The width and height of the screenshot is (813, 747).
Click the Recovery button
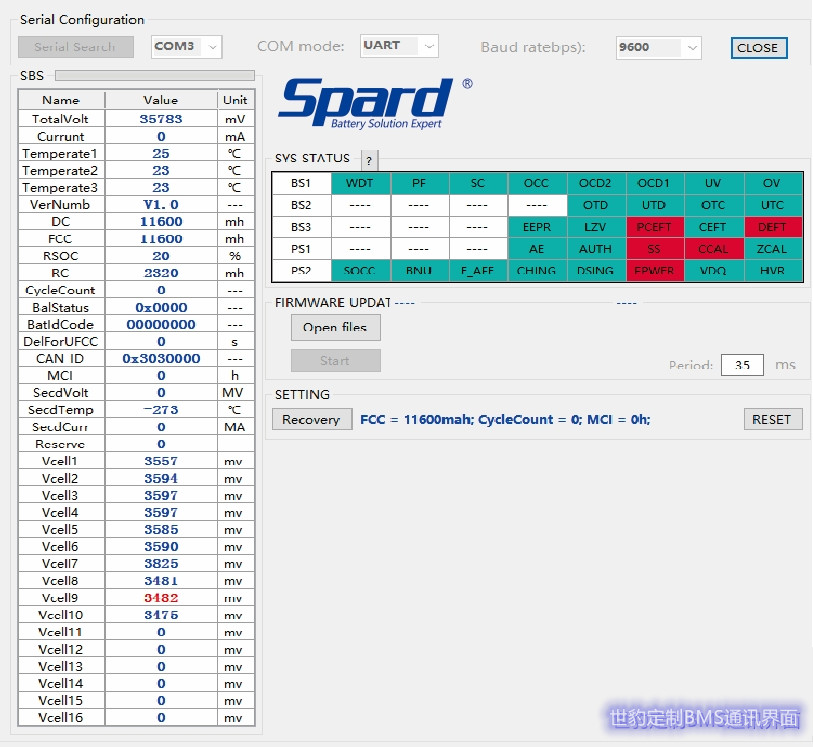click(x=311, y=420)
